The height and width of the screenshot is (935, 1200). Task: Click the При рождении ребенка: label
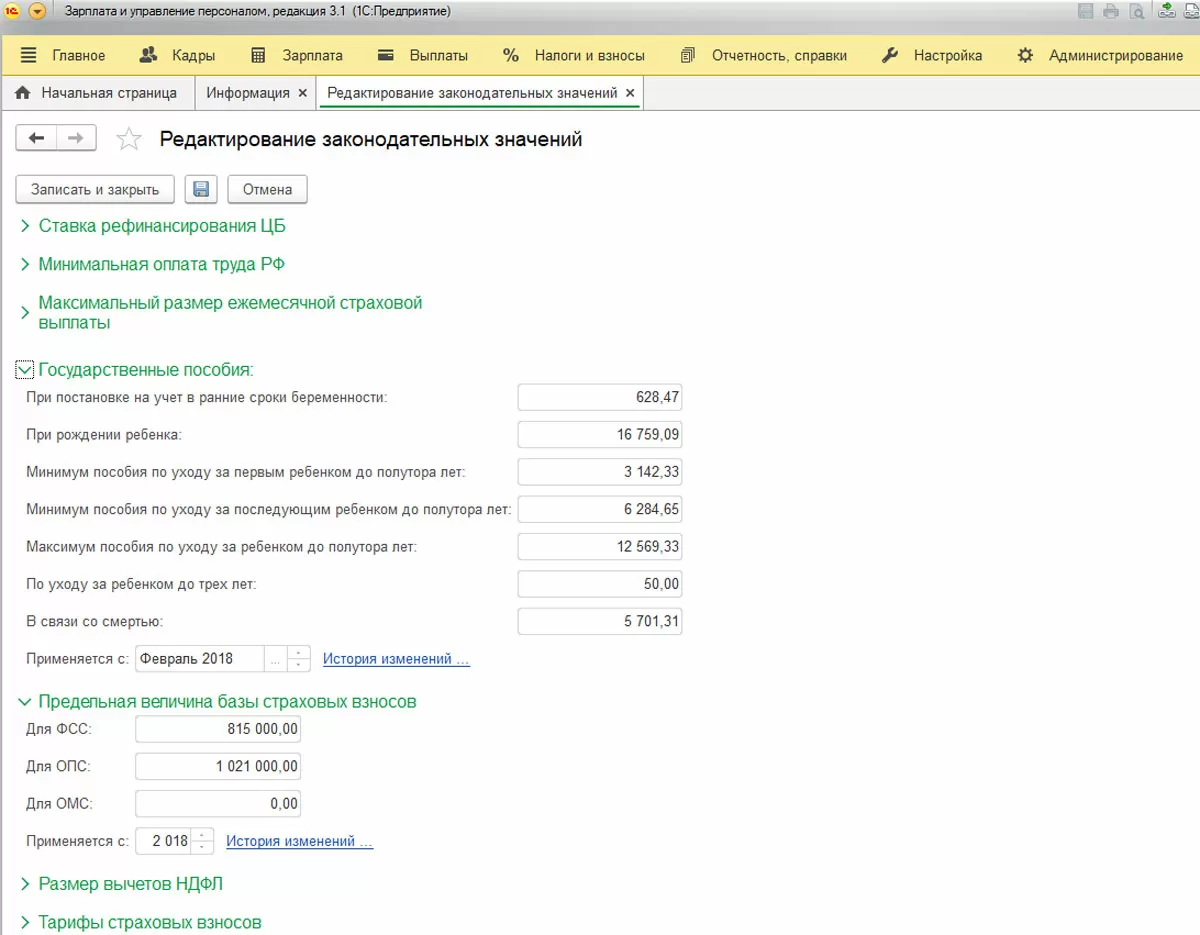click(x=104, y=435)
